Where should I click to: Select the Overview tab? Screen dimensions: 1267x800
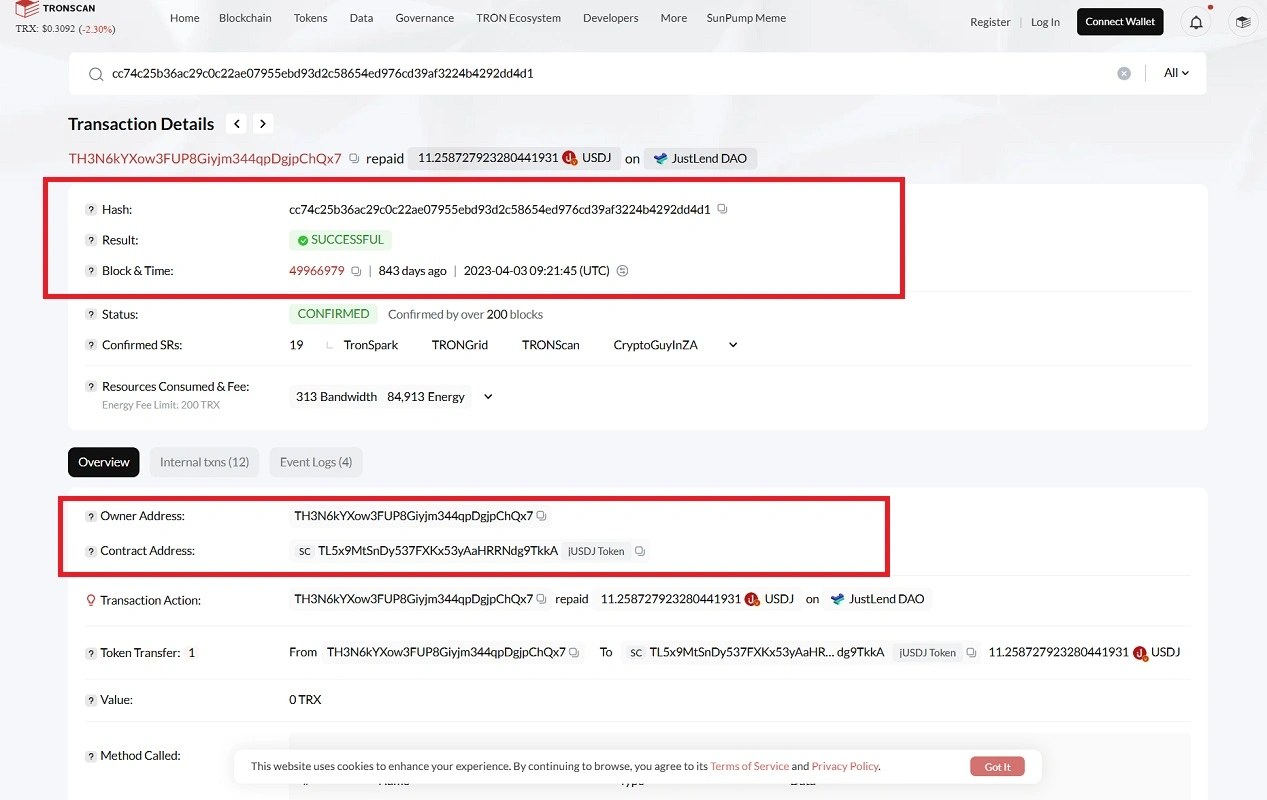click(x=104, y=462)
